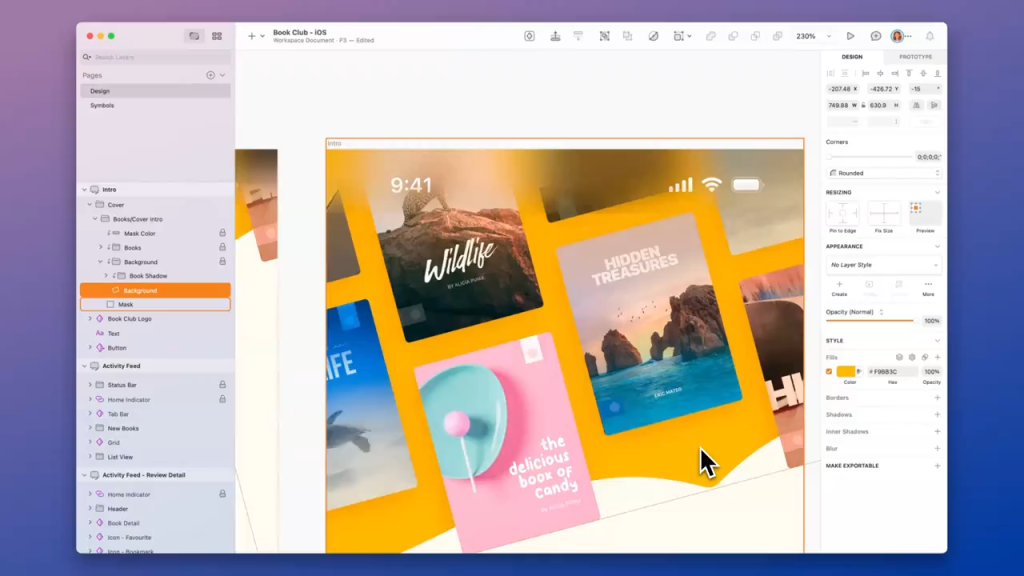The width and height of the screenshot is (1024, 576).
Task: Switch sidebar to layer list view
Action: [x=194, y=36]
